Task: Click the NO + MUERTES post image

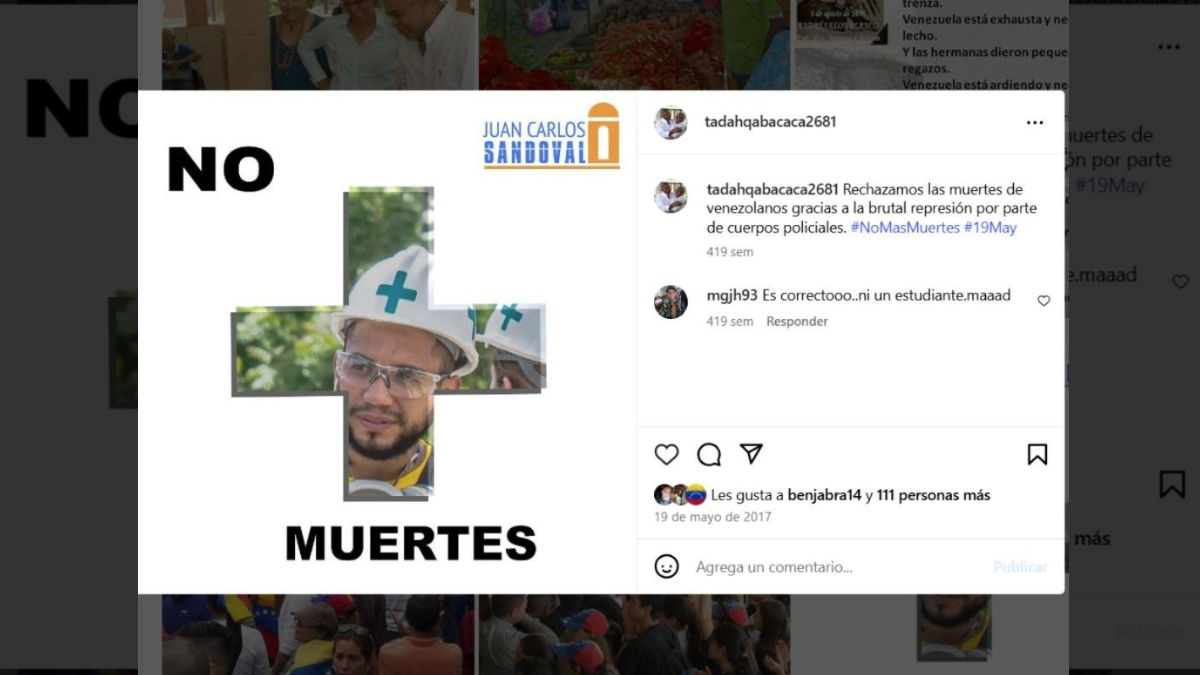Action: 387,342
